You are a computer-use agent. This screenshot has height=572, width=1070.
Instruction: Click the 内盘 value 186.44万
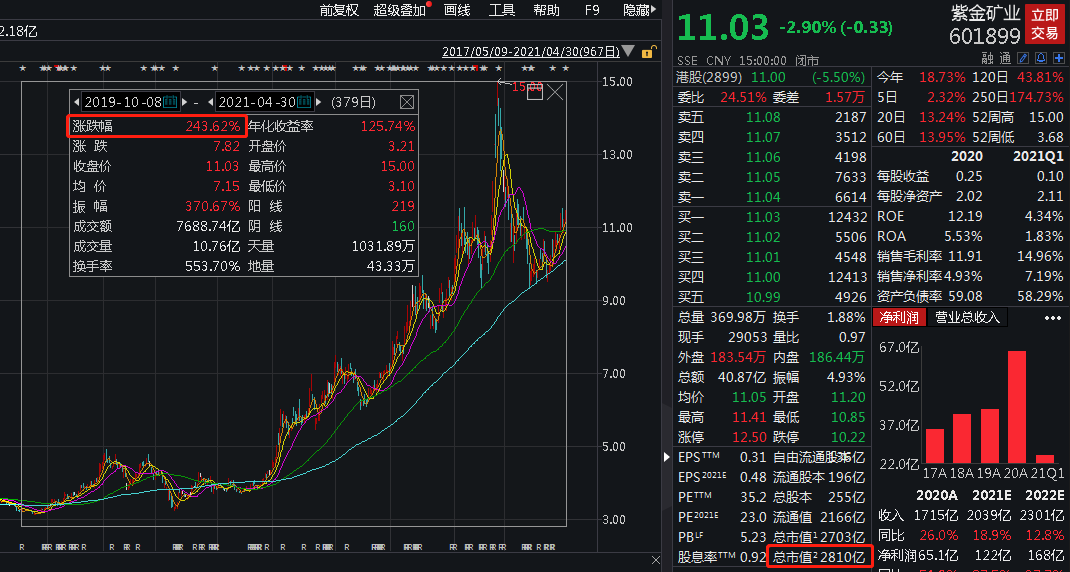837,357
